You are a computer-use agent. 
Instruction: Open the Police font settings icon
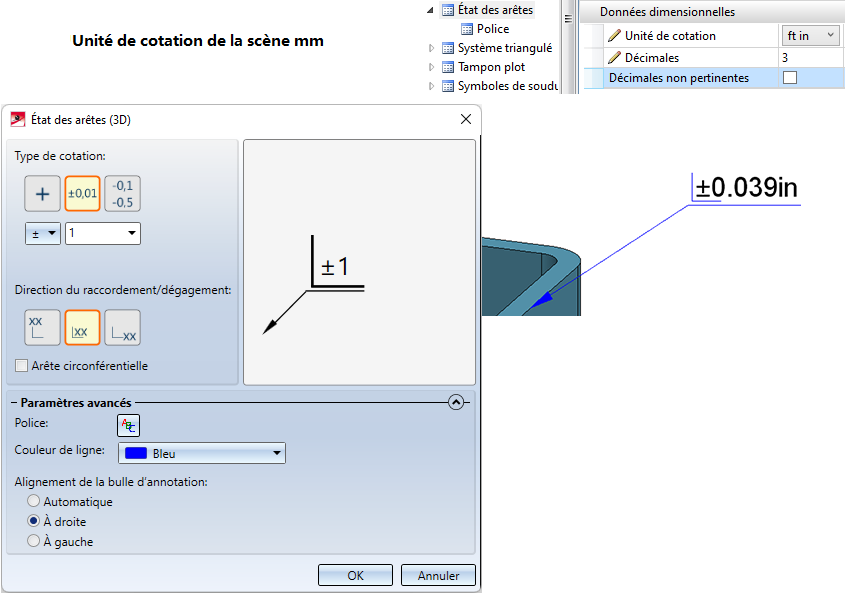(128, 425)
